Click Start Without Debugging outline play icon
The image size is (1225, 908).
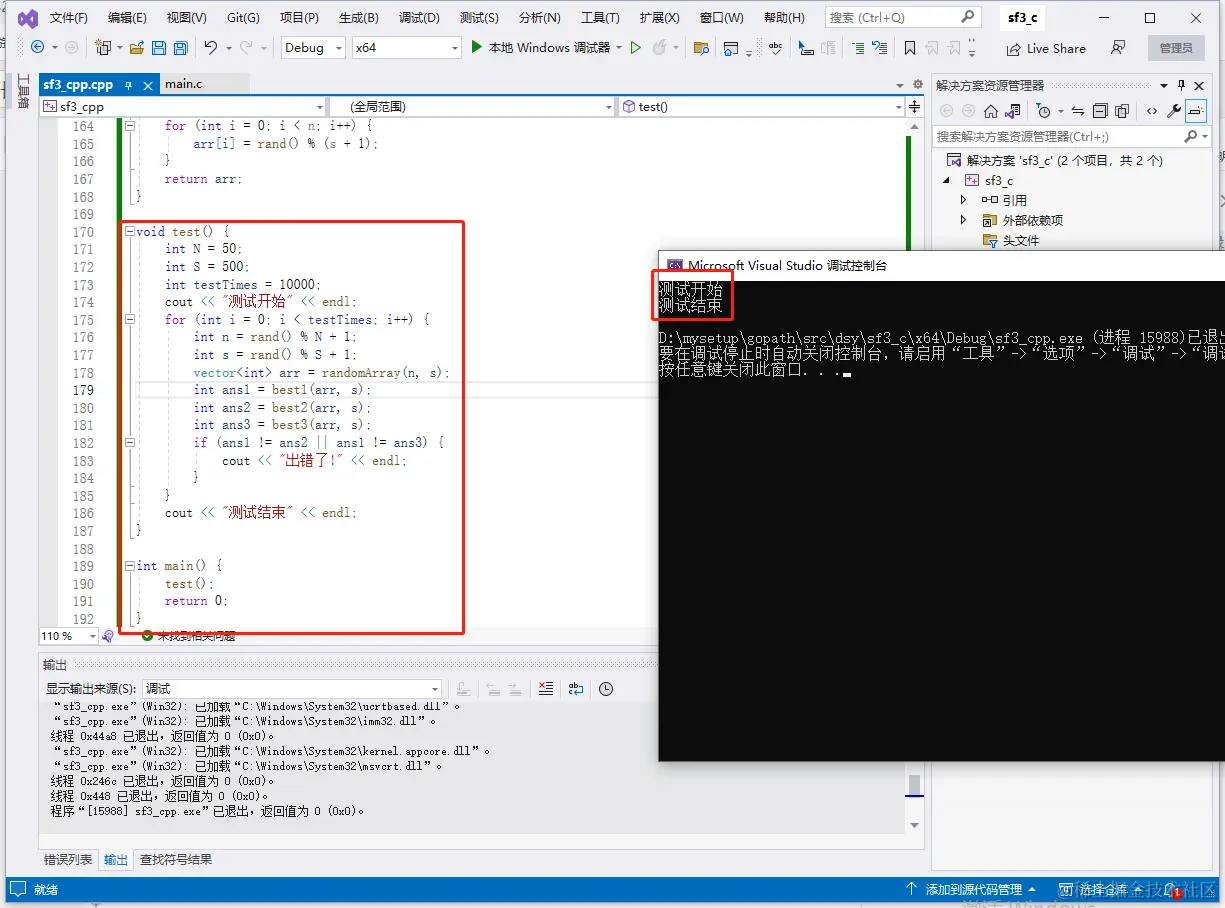click(x=635, y=47)
